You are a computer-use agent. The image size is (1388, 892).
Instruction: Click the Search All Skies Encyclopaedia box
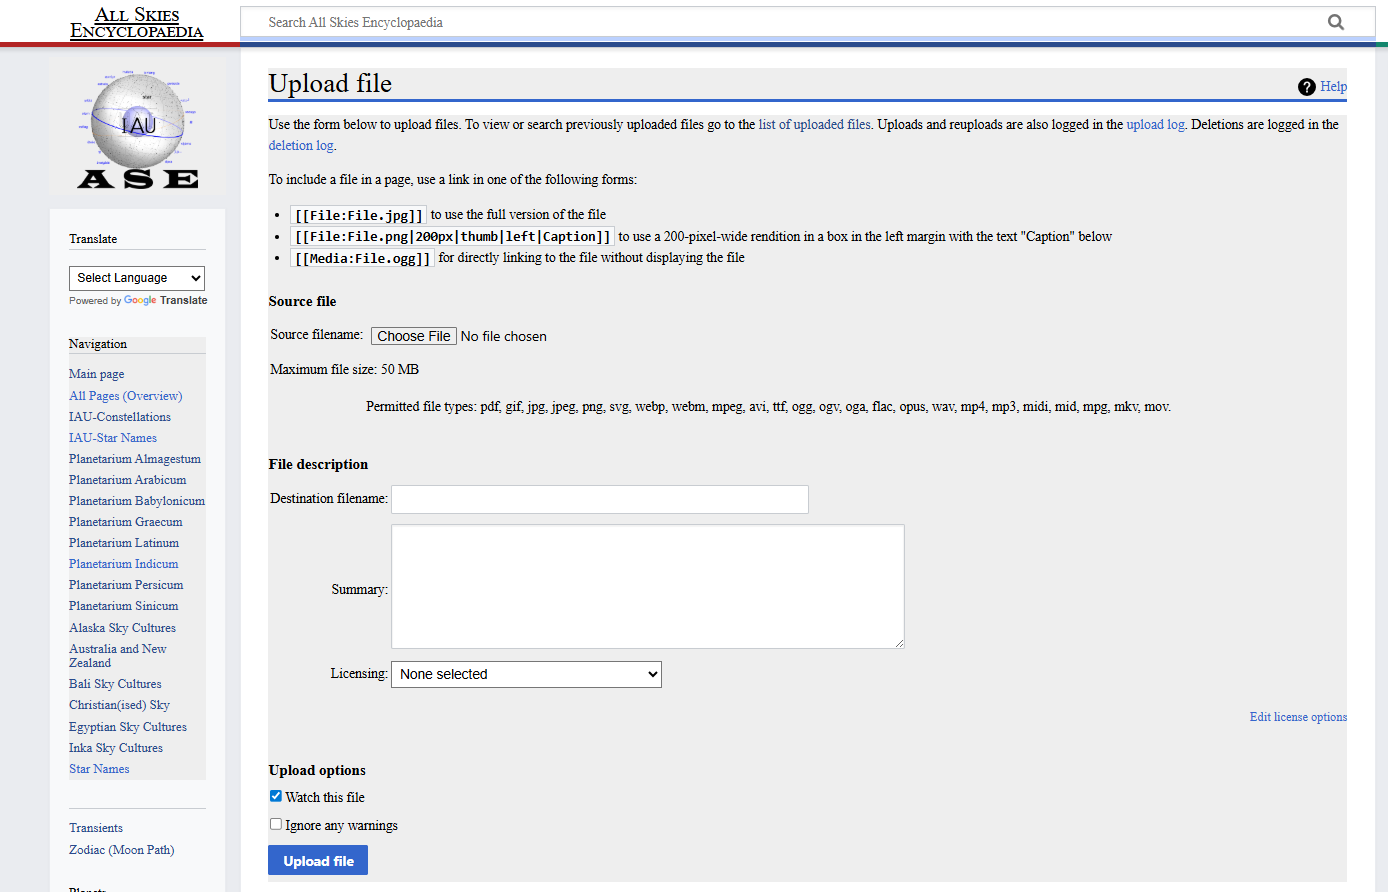(790, 22)
